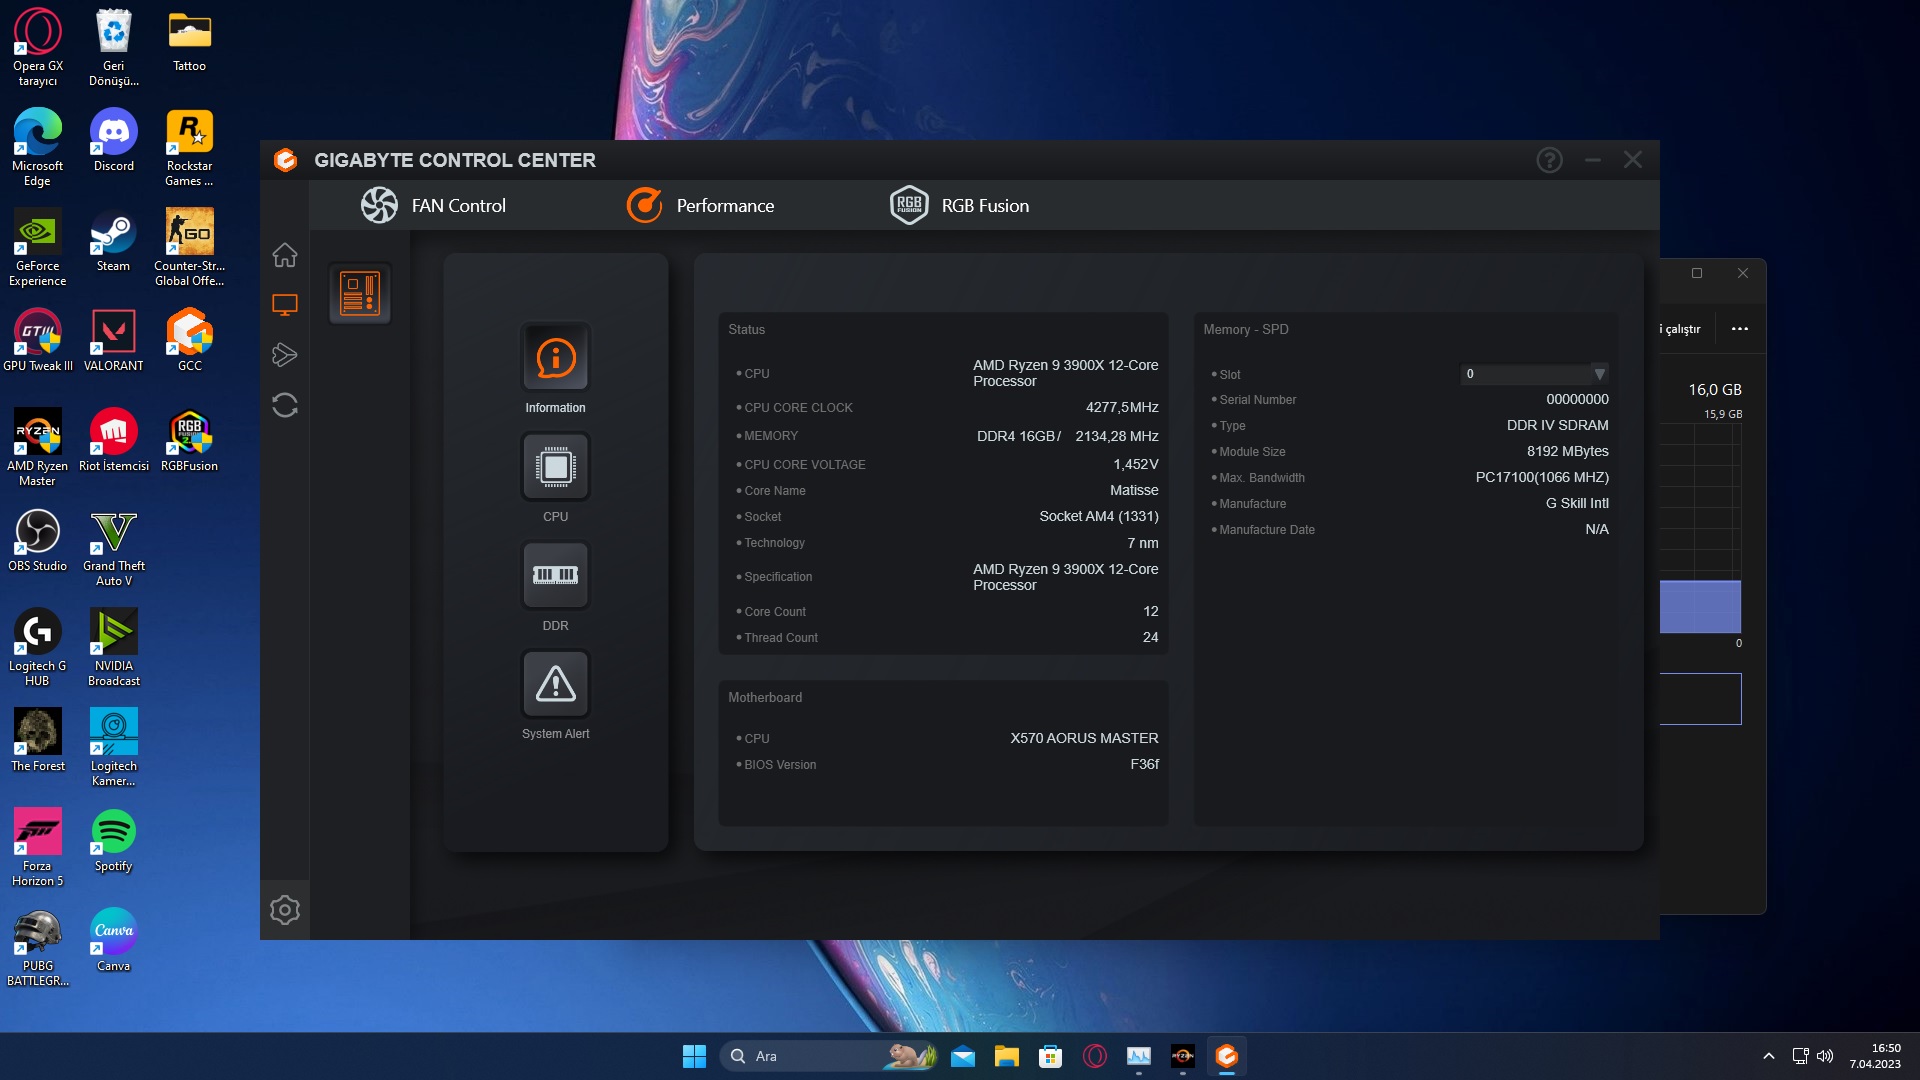Screen dimensions: 1920x1080
Task: Click the monitor icon in sidebar
Action: coord(285,305)
